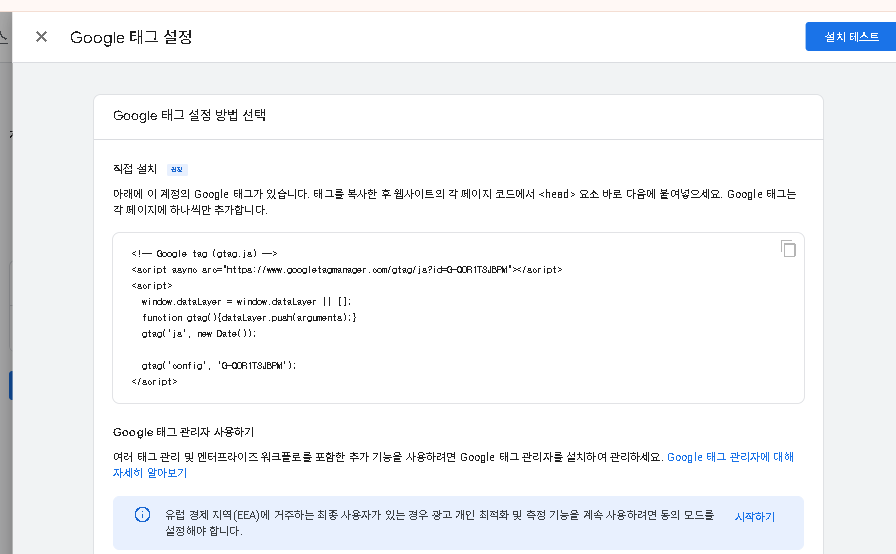This screenshot has width=896, height=554.
Task: Click the 시작하기 link in the EEA notice
Action: (x=754, y=517)
